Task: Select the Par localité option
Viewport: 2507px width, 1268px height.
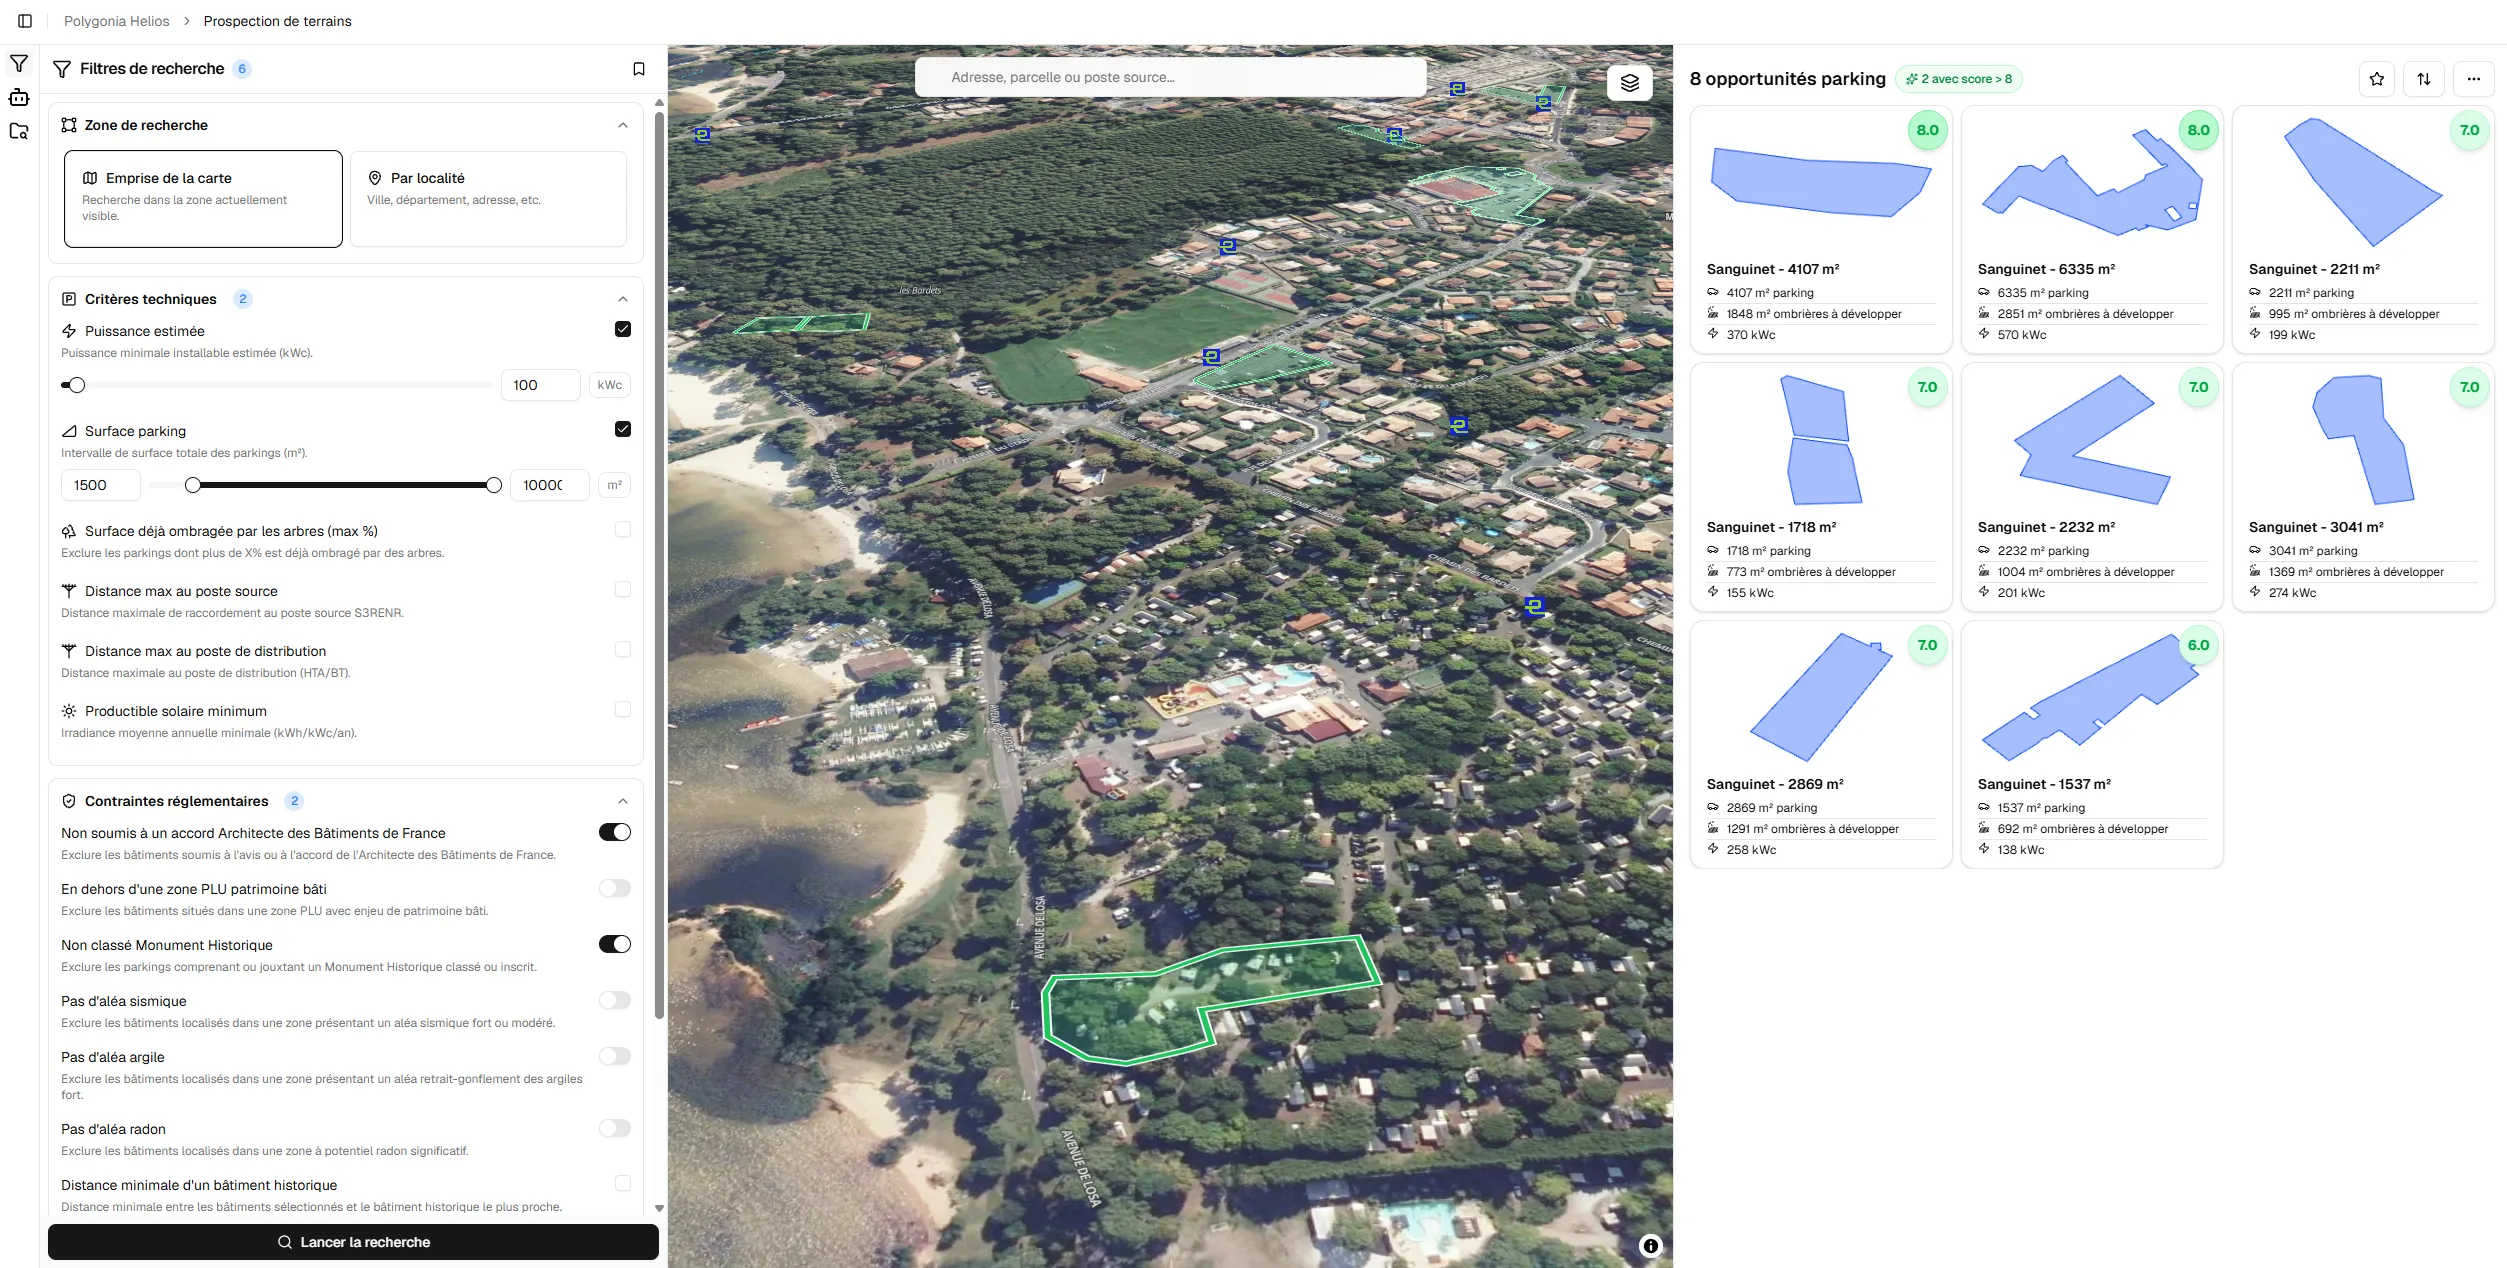Action: coord(488,198)
